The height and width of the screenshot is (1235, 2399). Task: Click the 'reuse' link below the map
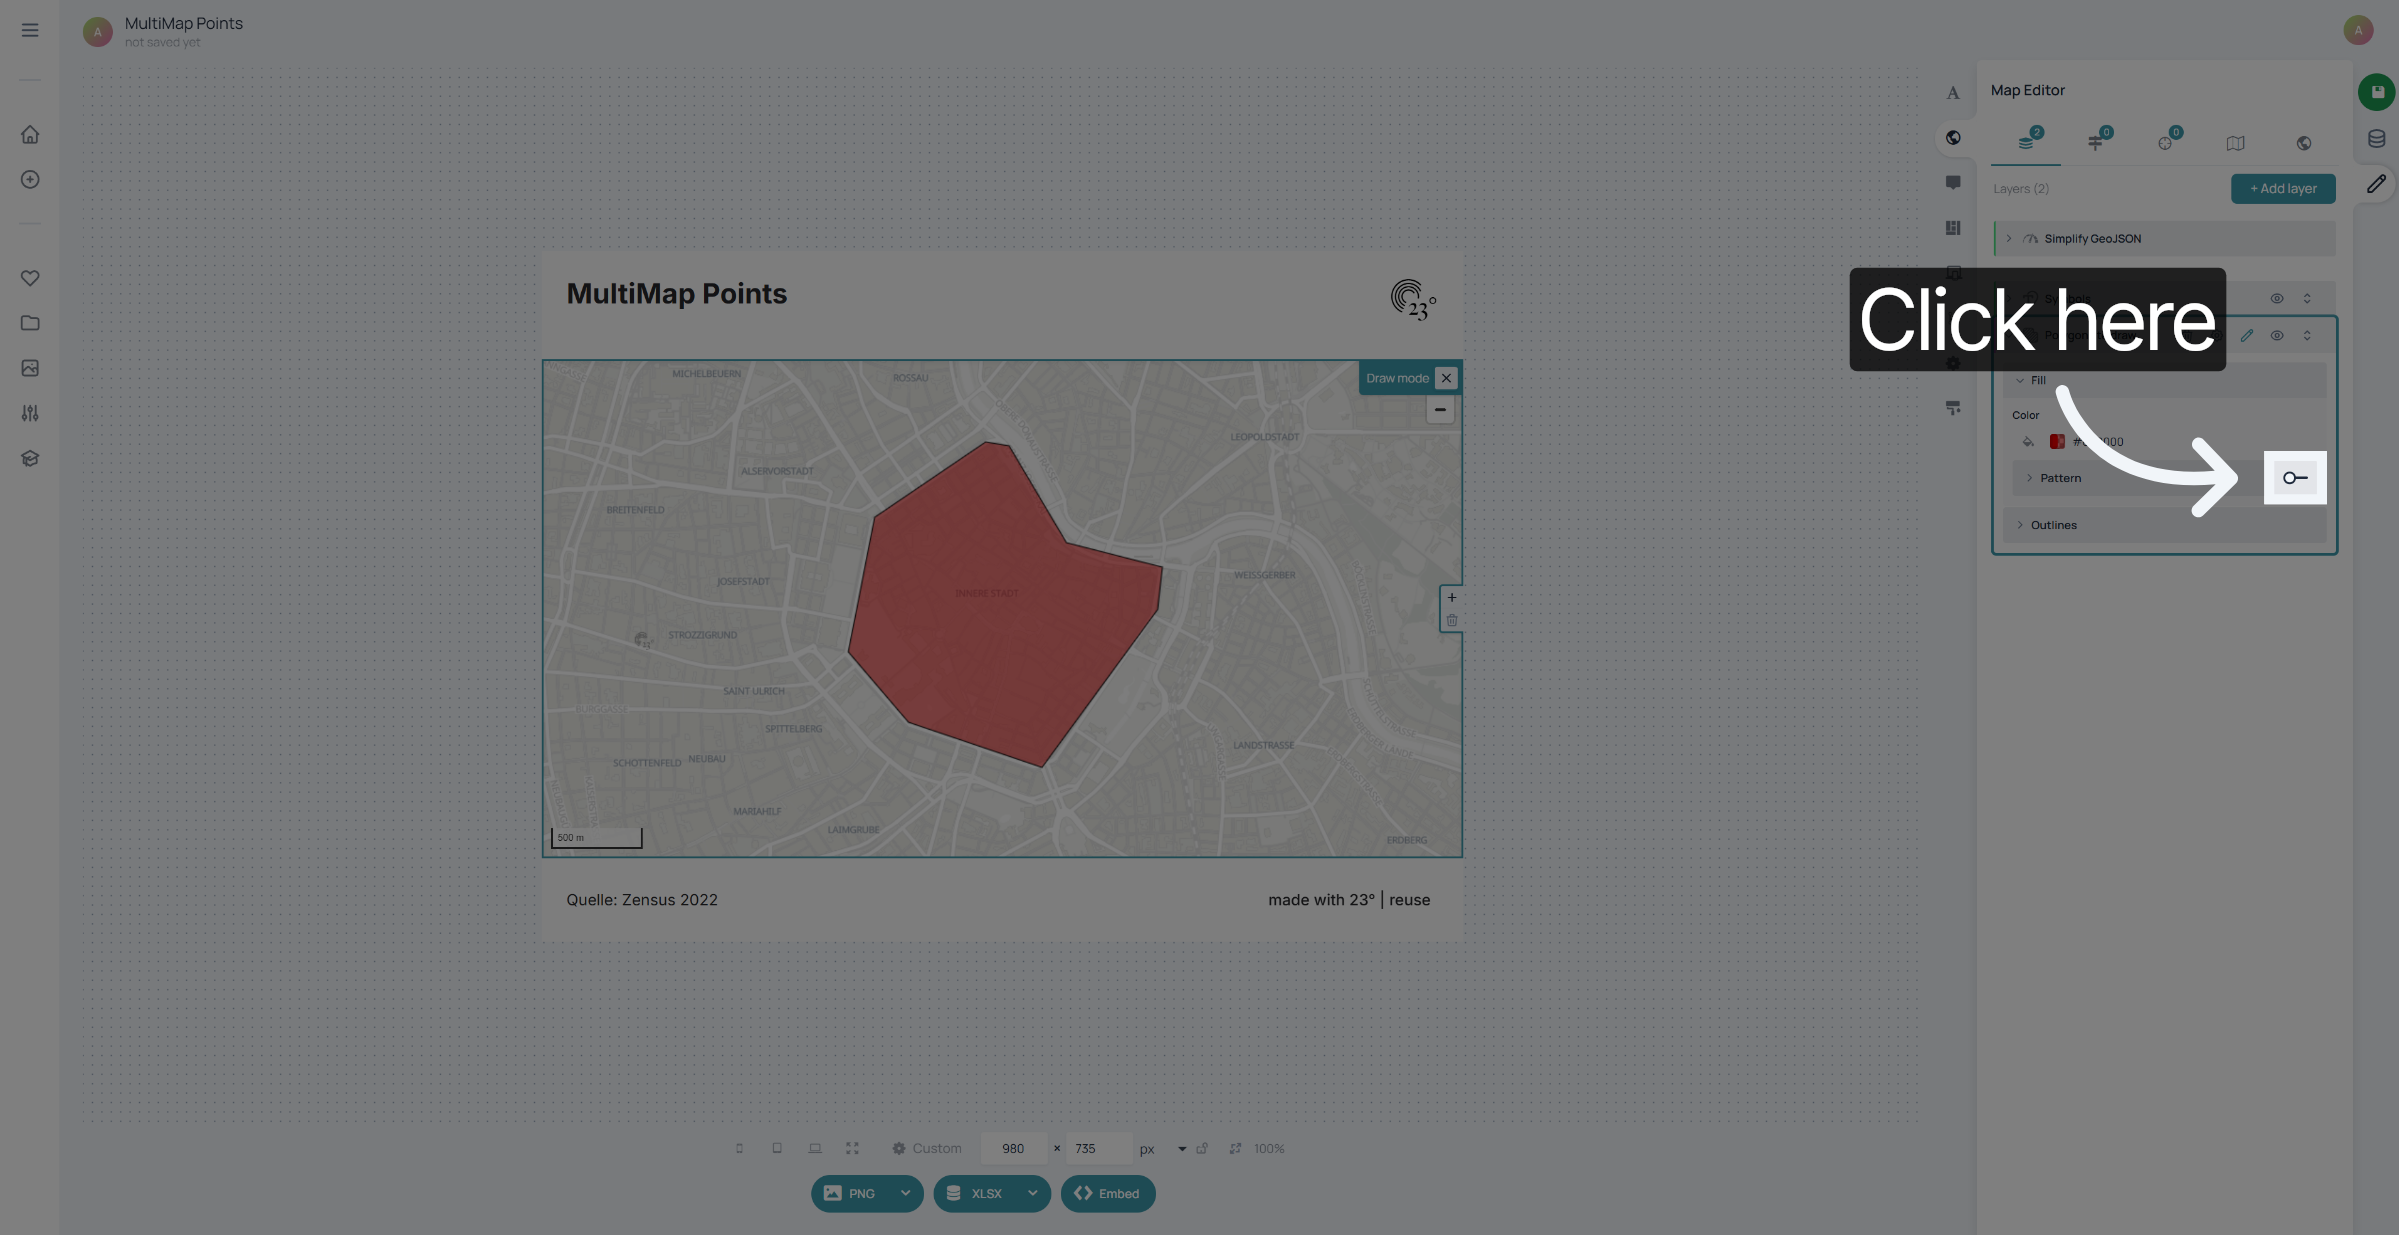[x=1409, y=900]
